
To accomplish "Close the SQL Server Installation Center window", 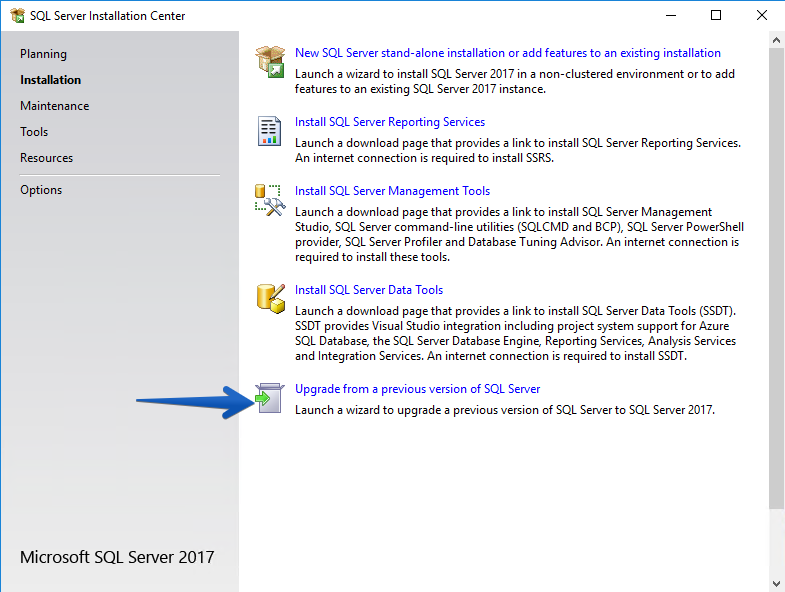I will 761,16.
